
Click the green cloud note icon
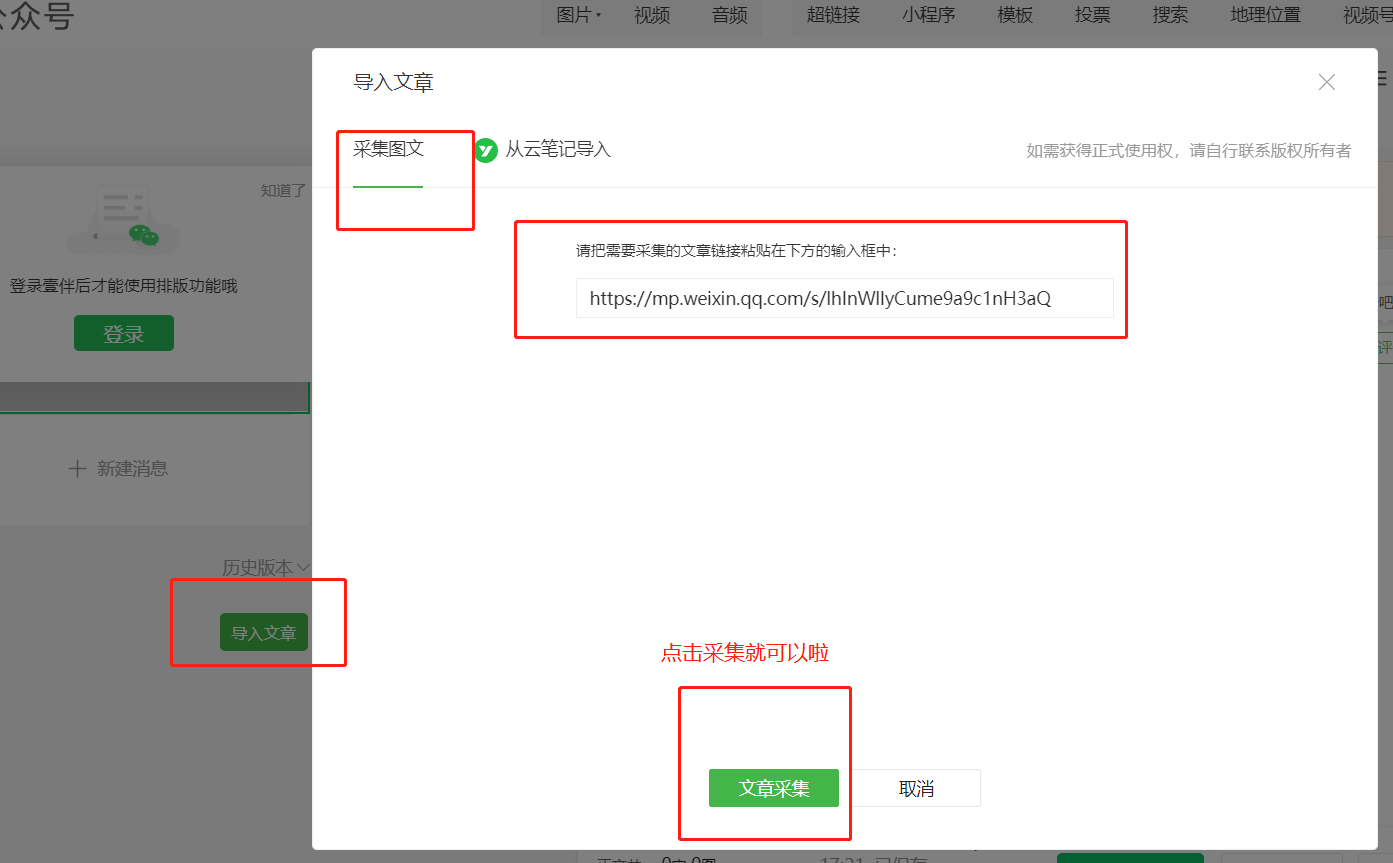(x=486, y=150)
